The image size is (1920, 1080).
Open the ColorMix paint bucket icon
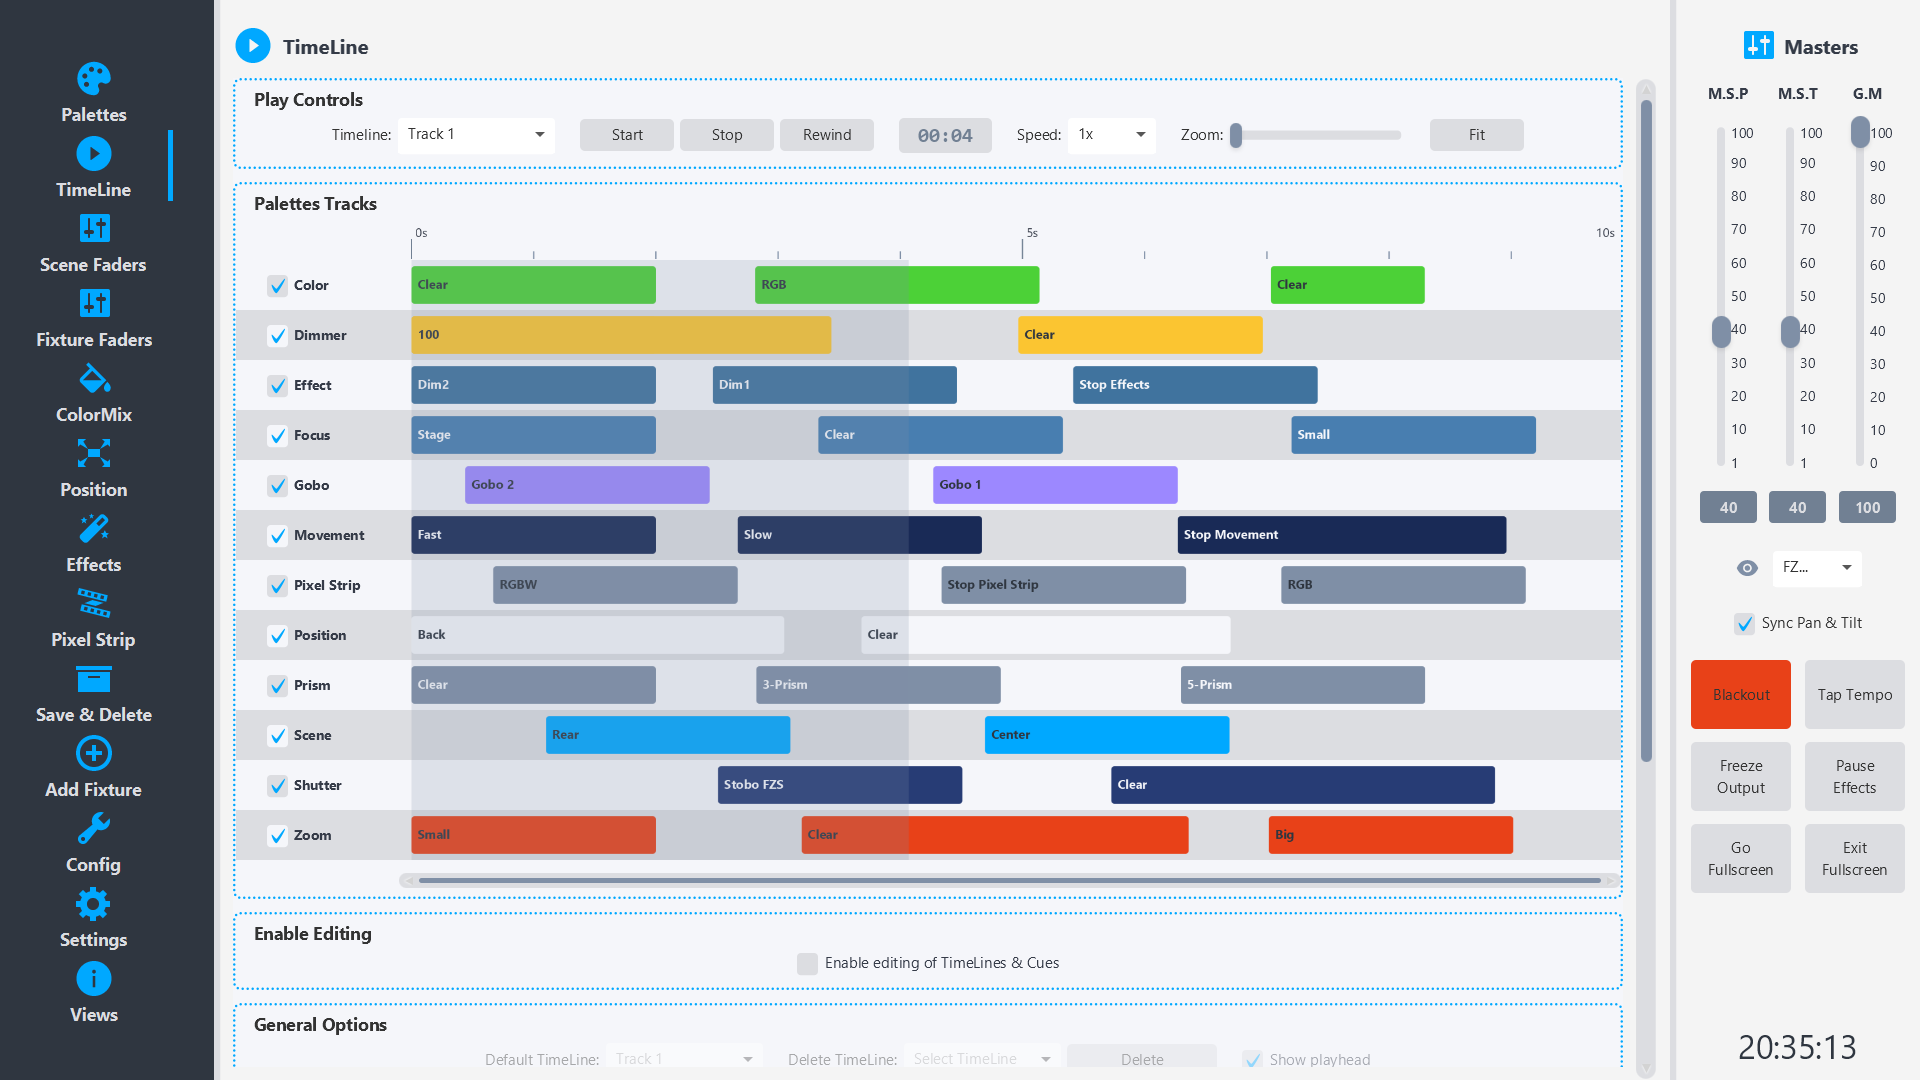click(94, 379)
